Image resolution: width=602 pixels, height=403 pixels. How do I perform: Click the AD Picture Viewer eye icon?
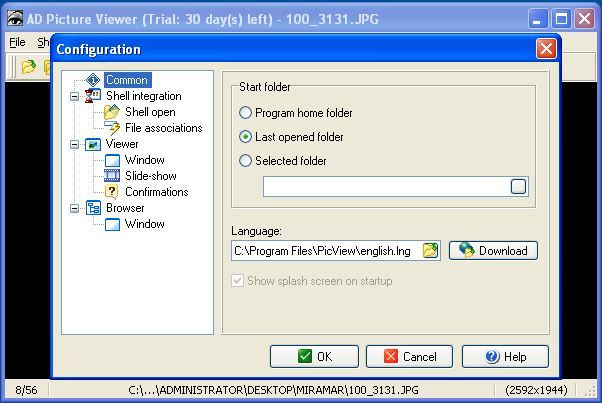tap(15, 18)
